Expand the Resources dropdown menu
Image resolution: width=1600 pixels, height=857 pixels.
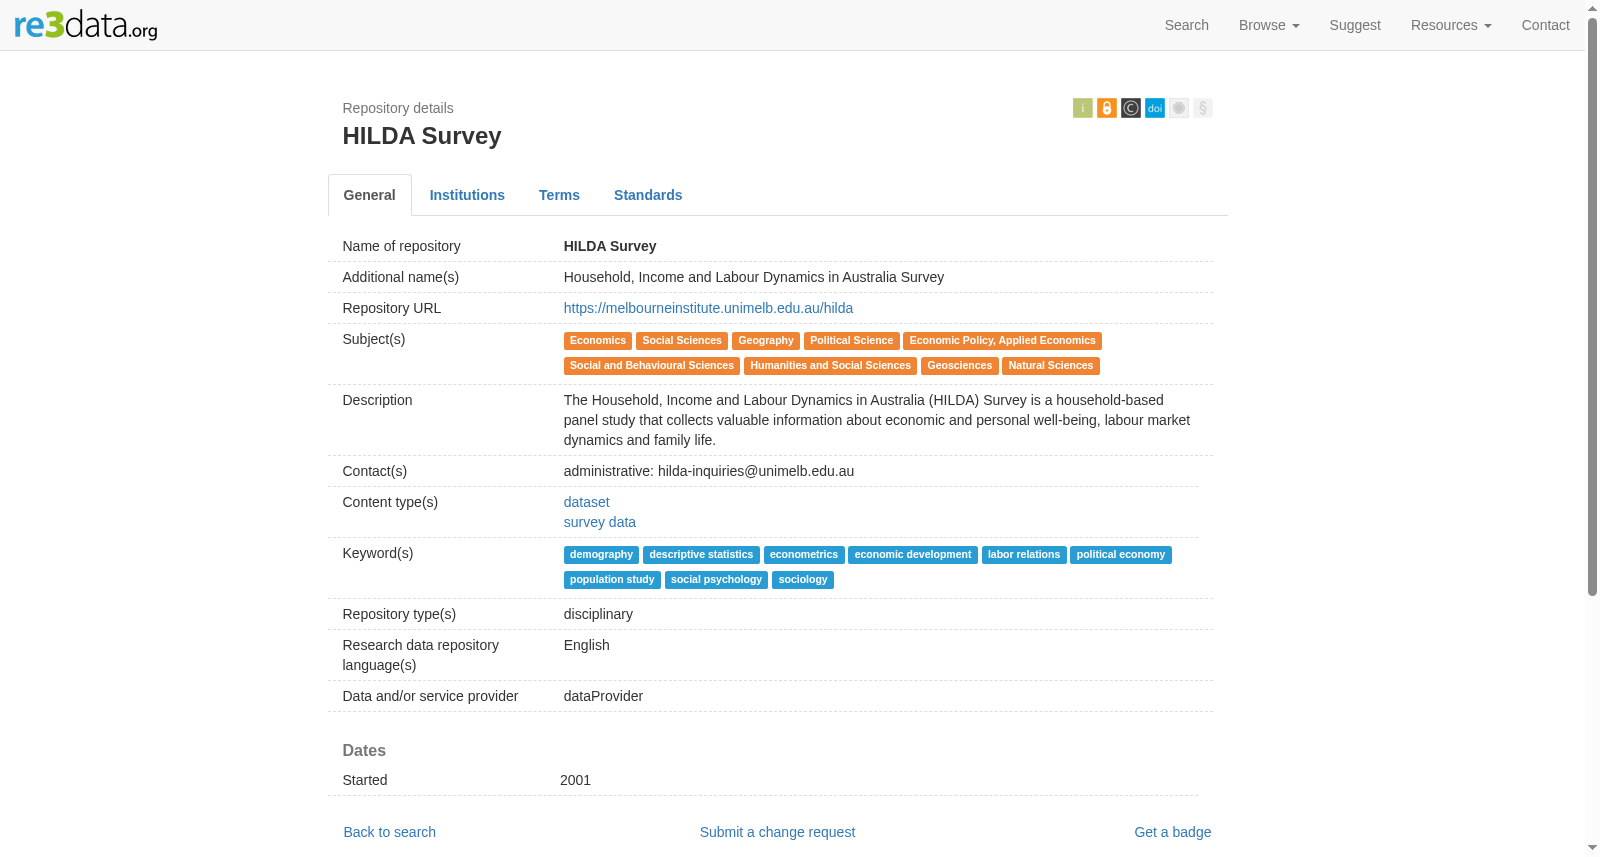tap(1450, 25)
